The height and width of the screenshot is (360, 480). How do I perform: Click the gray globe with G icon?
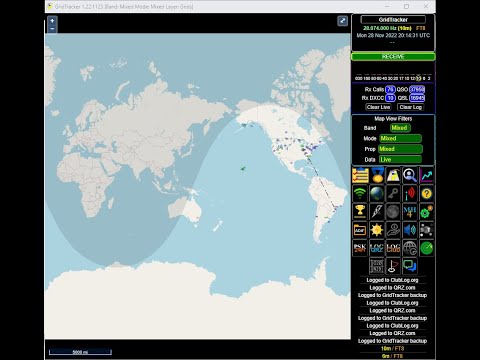click(x=410, y=248)
